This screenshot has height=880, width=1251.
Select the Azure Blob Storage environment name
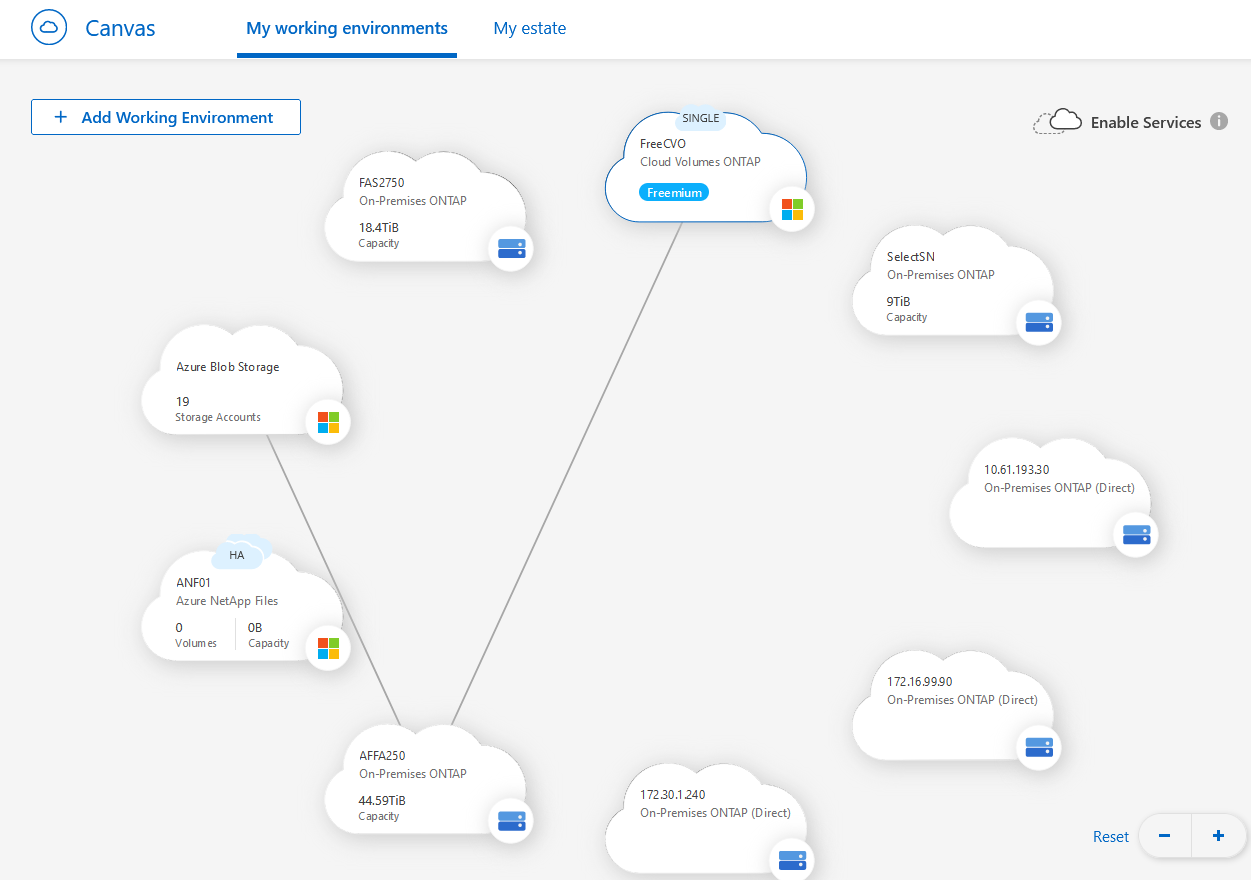pyautogui.click(x=228, y=366)
